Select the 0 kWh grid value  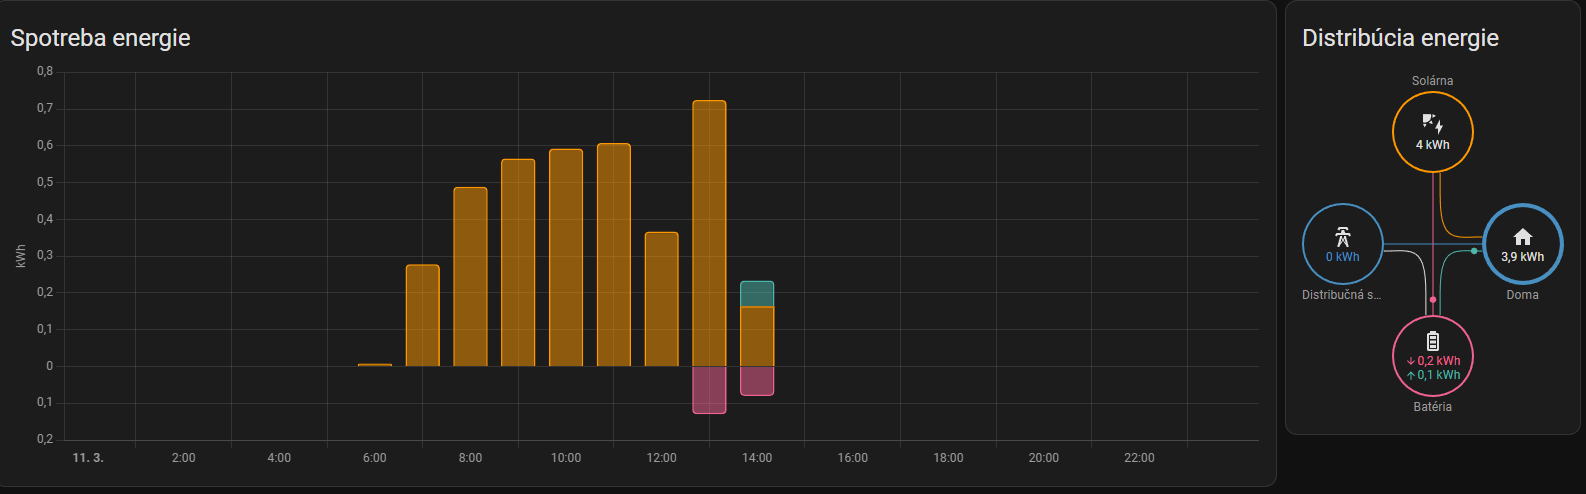[x=1342, y=257]
